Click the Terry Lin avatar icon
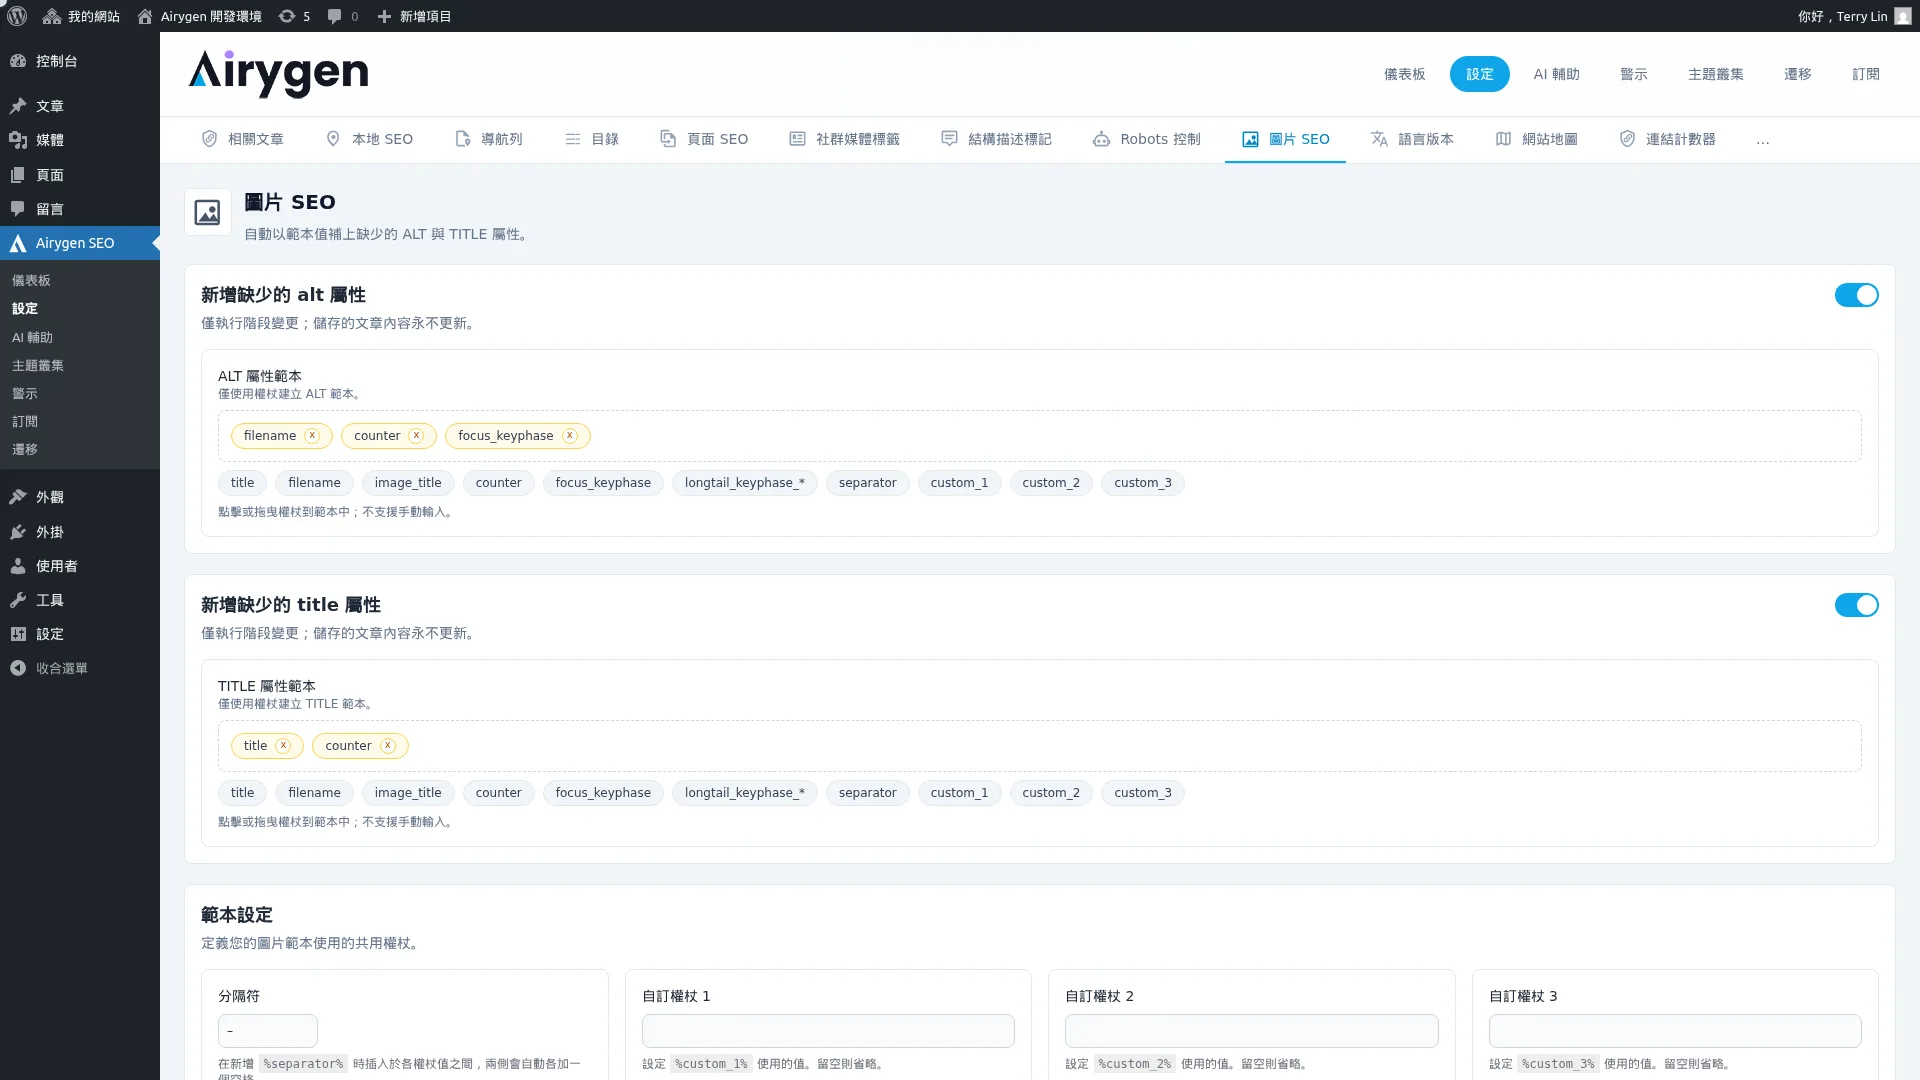1920x1080 pixels. (1902, 16)
